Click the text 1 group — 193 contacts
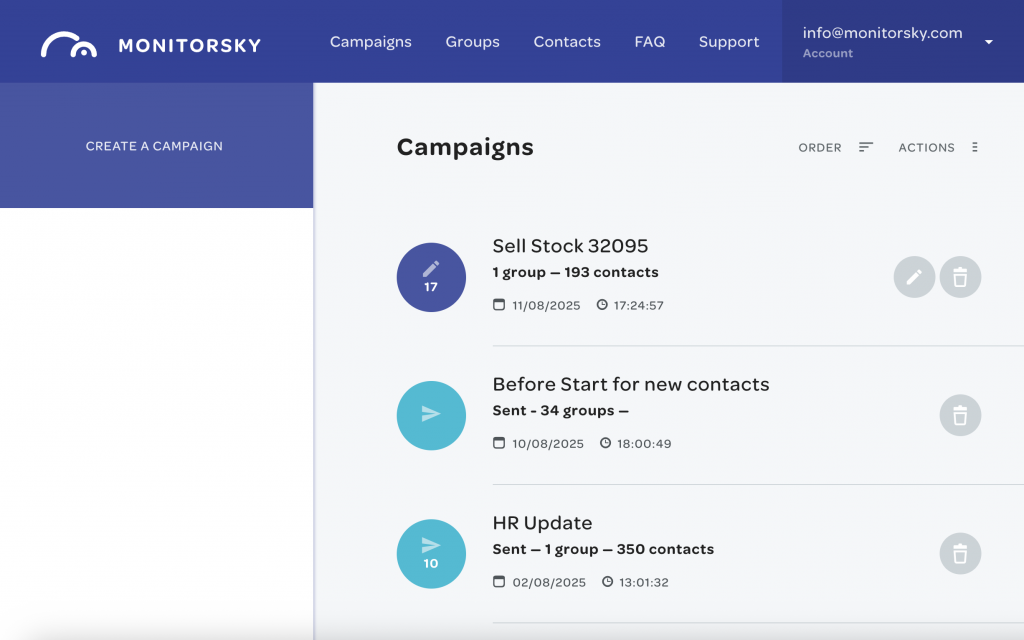 [x=575, y=272]
